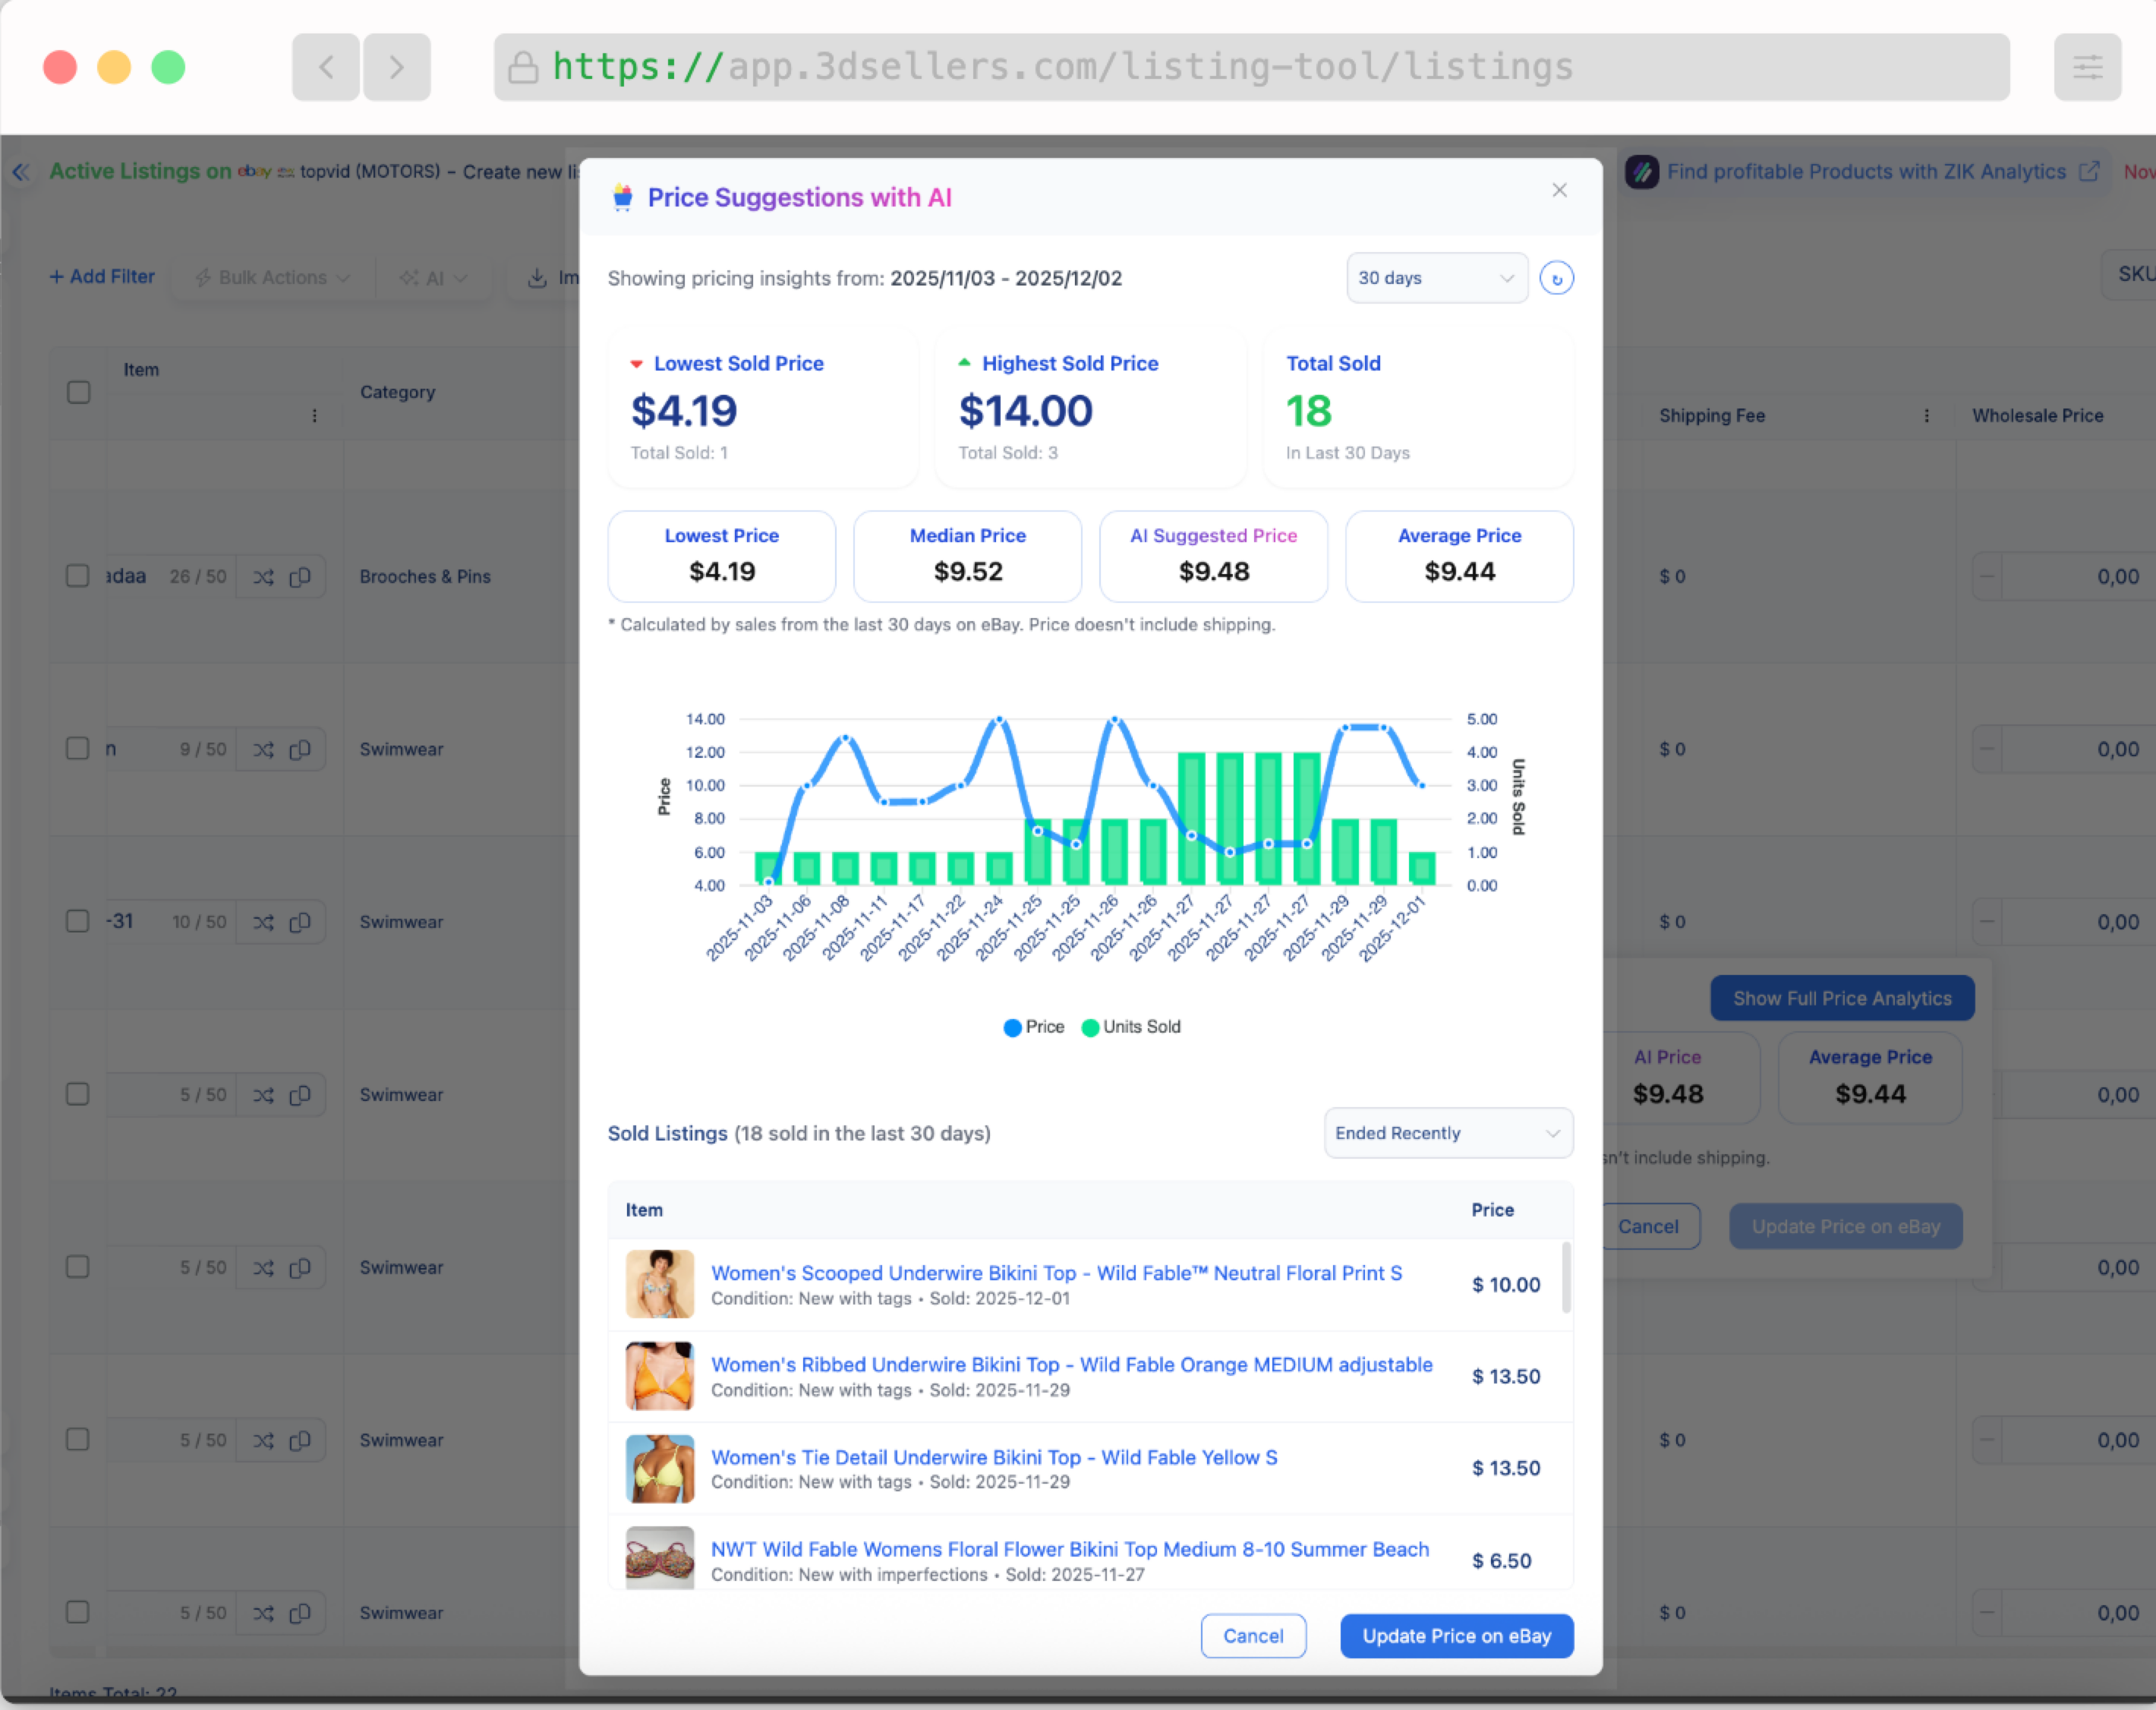The image size is (2156, 1710).
Task: Click the yellow bikini top thumbnail
Action: 659,1468
